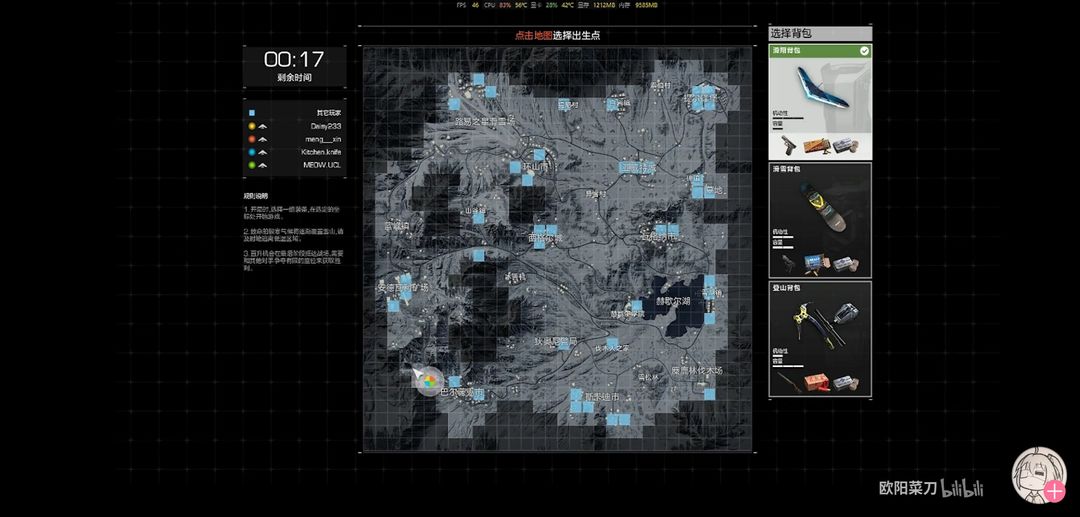Image resolution: width=1080 pixels, height=517 pixels.
Task: Pick spawn at 路易之星滑雪场 on the map
Action: [x=485, y=120]
